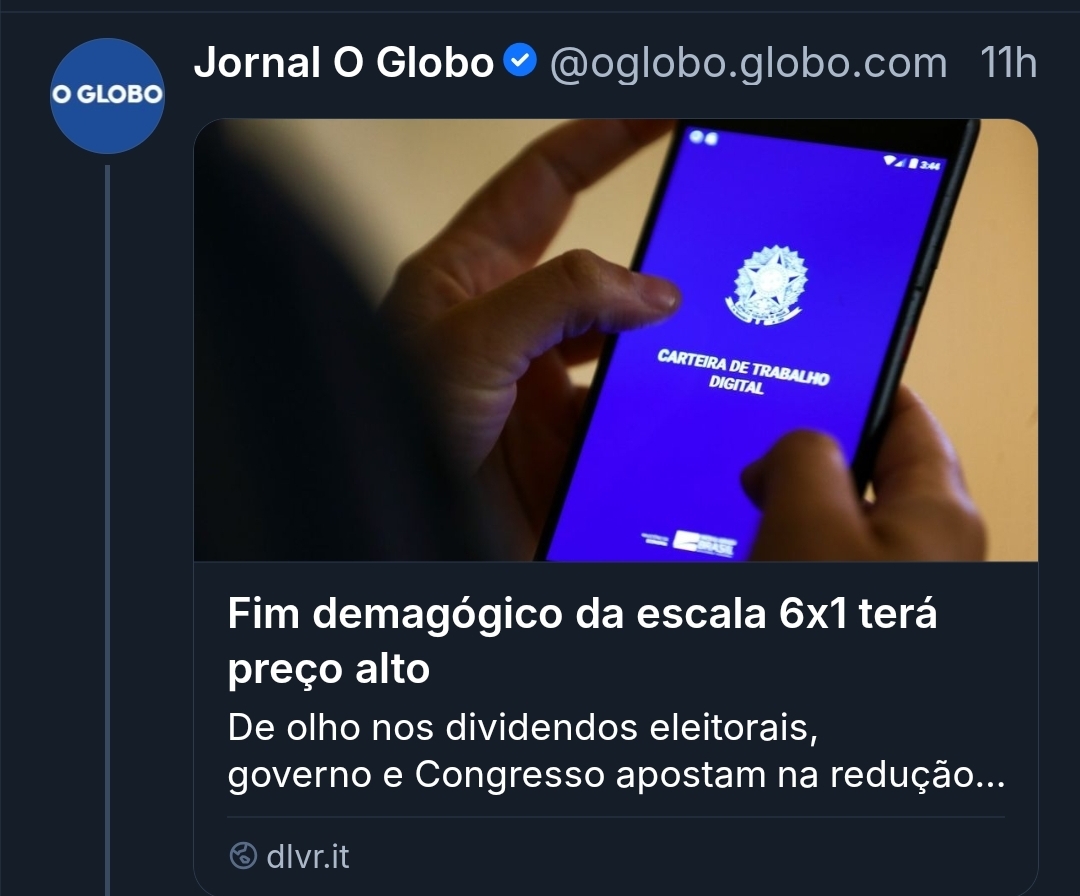Click the link card footer area
The width and height of the screenshot is (1080, 896).
(x=616, y=856)
